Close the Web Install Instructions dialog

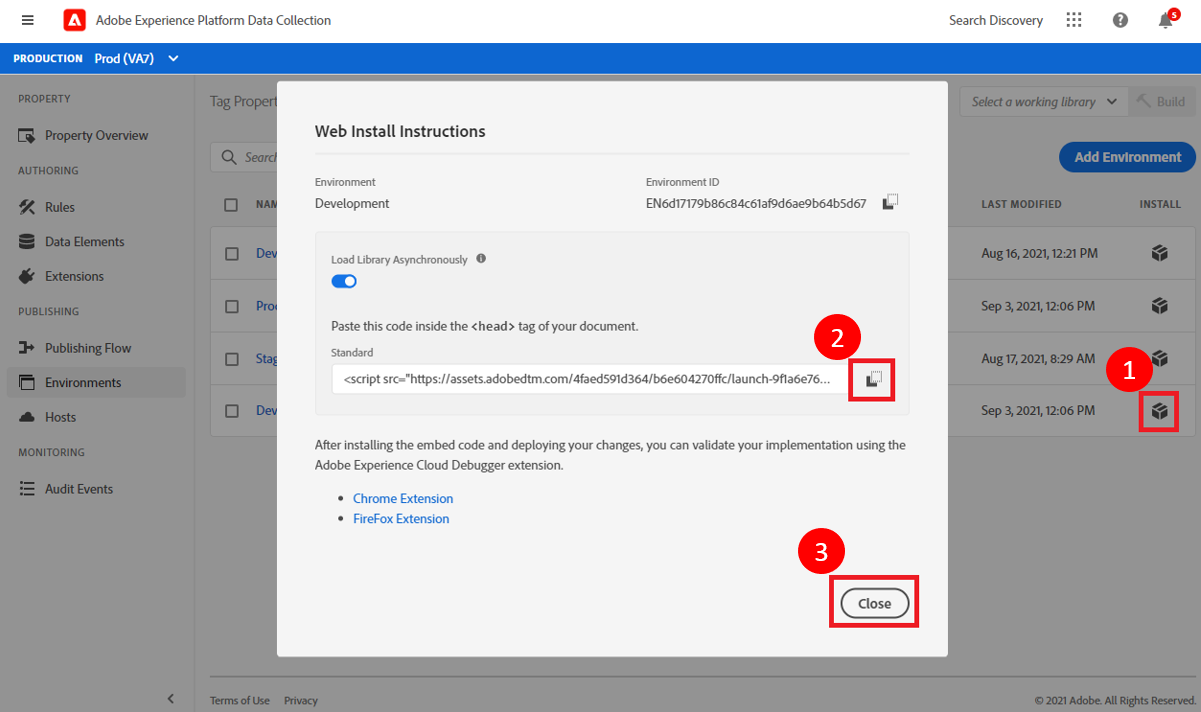pos(874,603)
